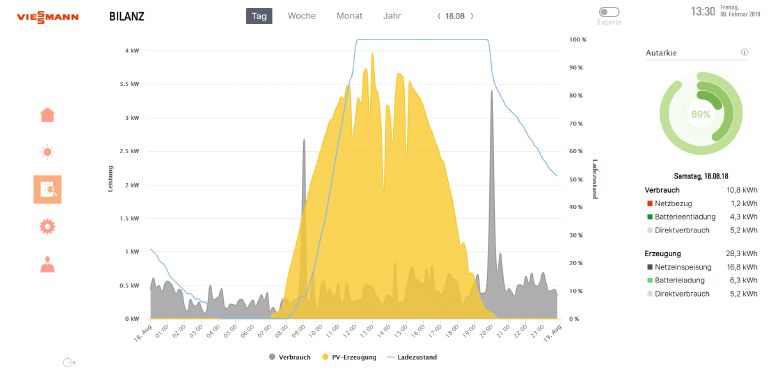This screenshot has width=768, height=372.
Task: Switch to the Jahr tab
Action: click(392, 16)
